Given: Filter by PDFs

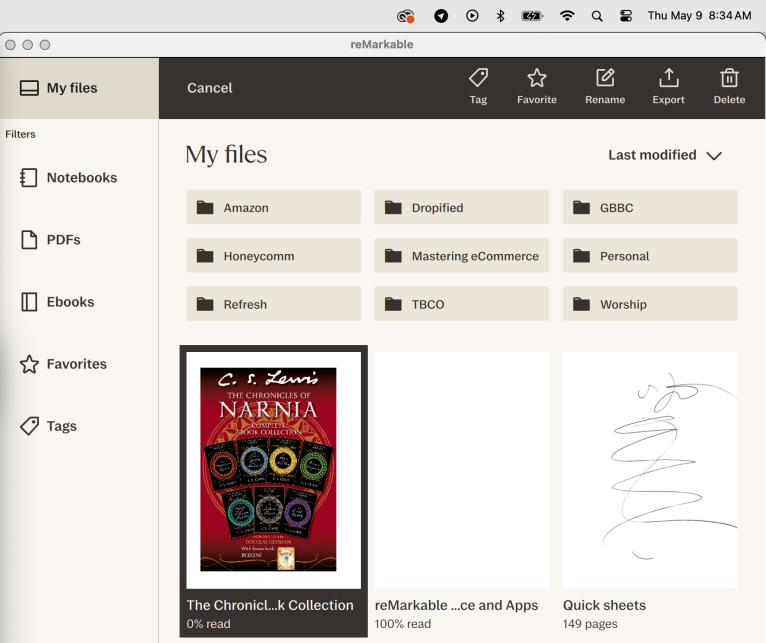Looking at the screenshot, I should pyautogui.click(x=50, y=239).
